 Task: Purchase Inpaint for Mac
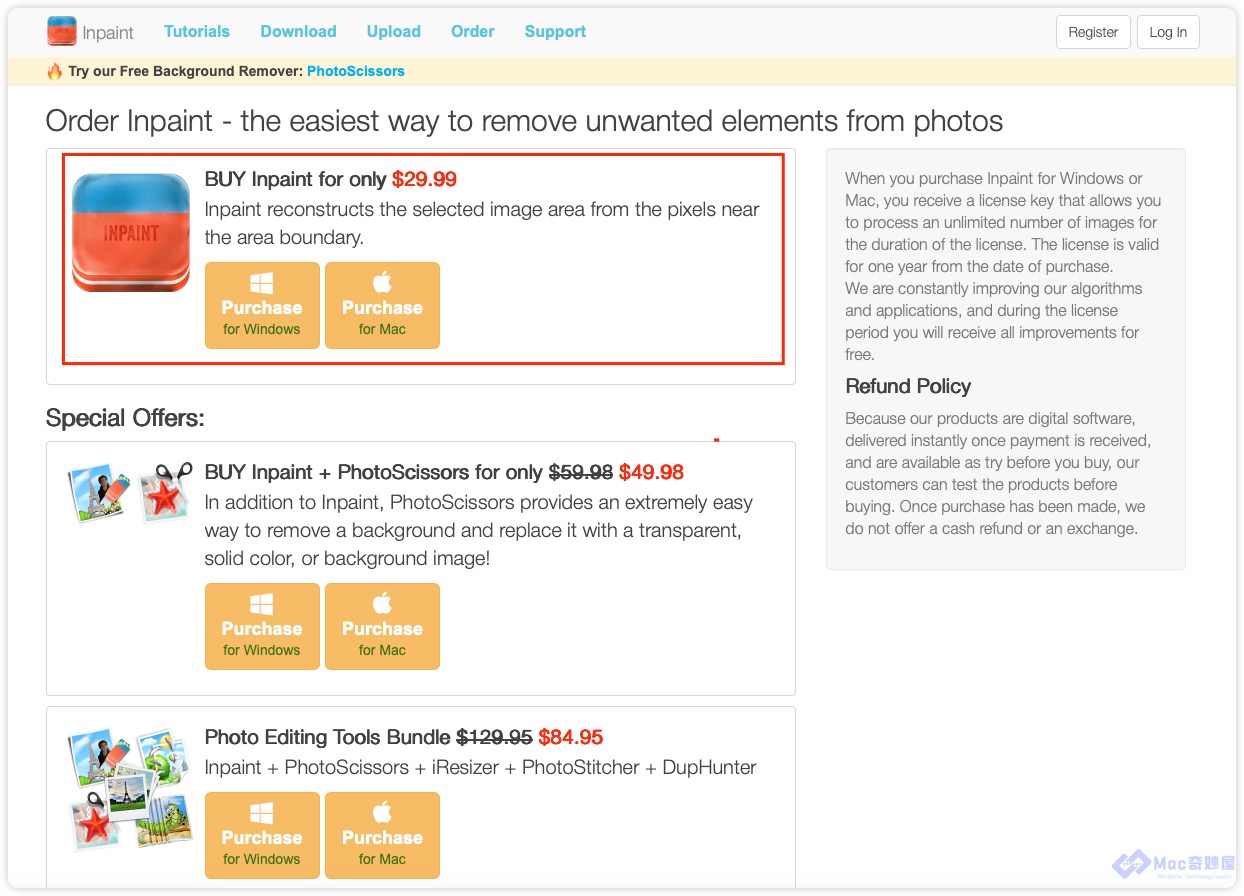point(382,306)
